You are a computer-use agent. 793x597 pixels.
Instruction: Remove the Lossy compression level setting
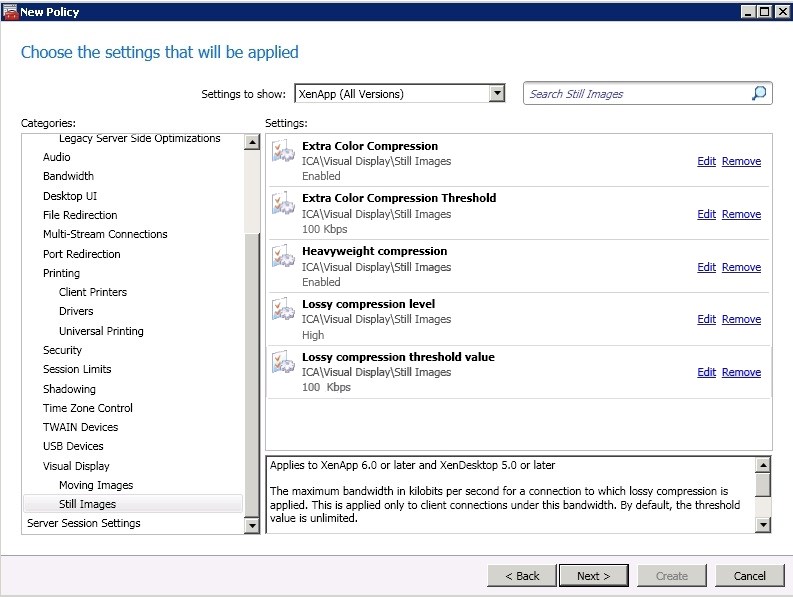click(741, 319)
